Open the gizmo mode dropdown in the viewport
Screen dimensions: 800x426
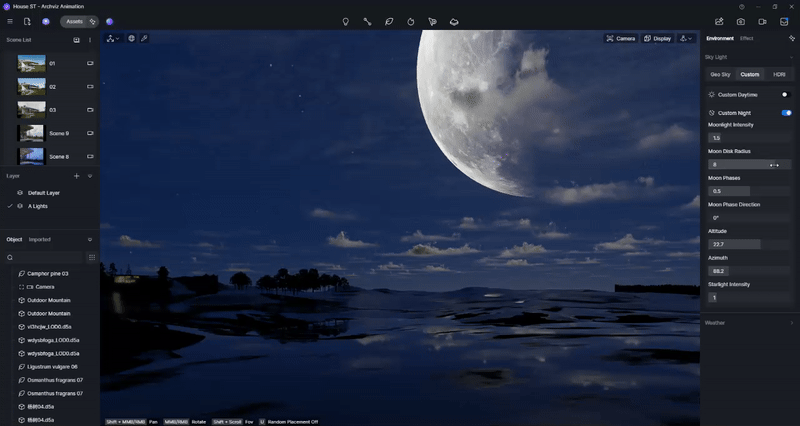click(113, 38)
